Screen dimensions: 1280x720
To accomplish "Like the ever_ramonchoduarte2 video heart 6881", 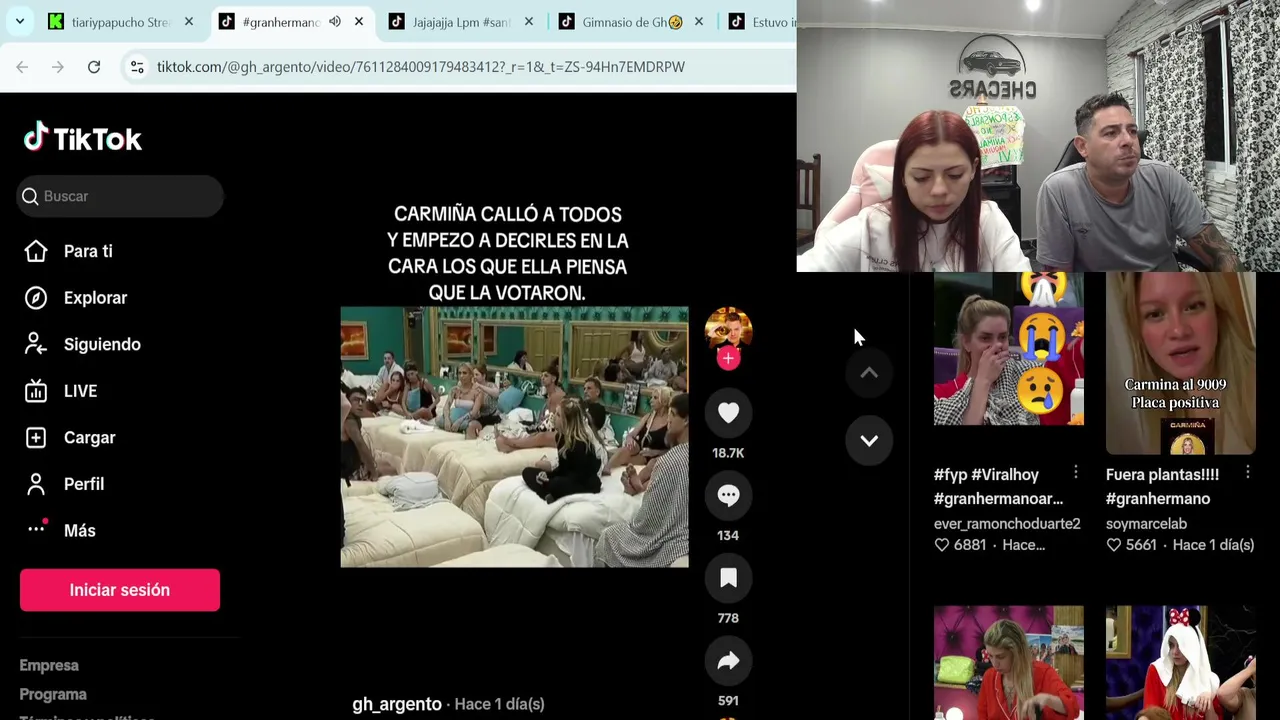I will 942,545.
